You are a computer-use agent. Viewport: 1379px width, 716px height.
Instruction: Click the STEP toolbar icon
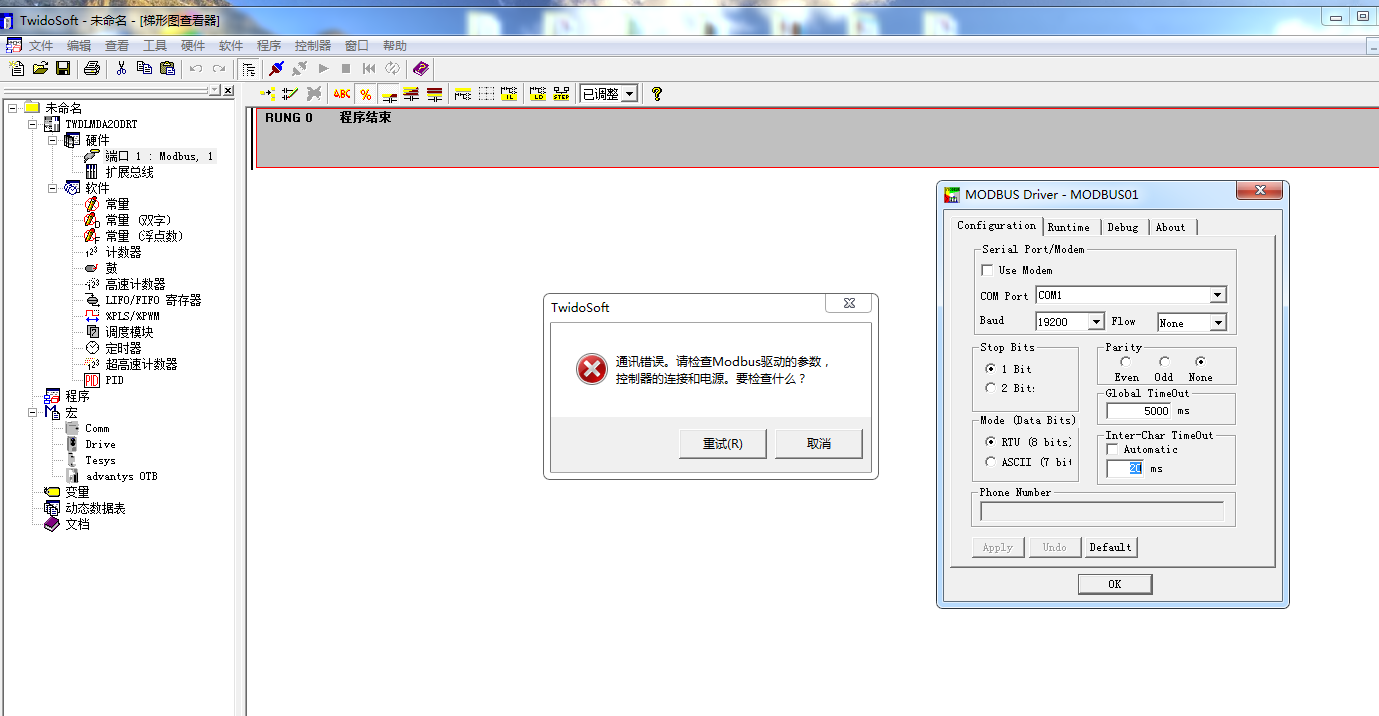561,94
